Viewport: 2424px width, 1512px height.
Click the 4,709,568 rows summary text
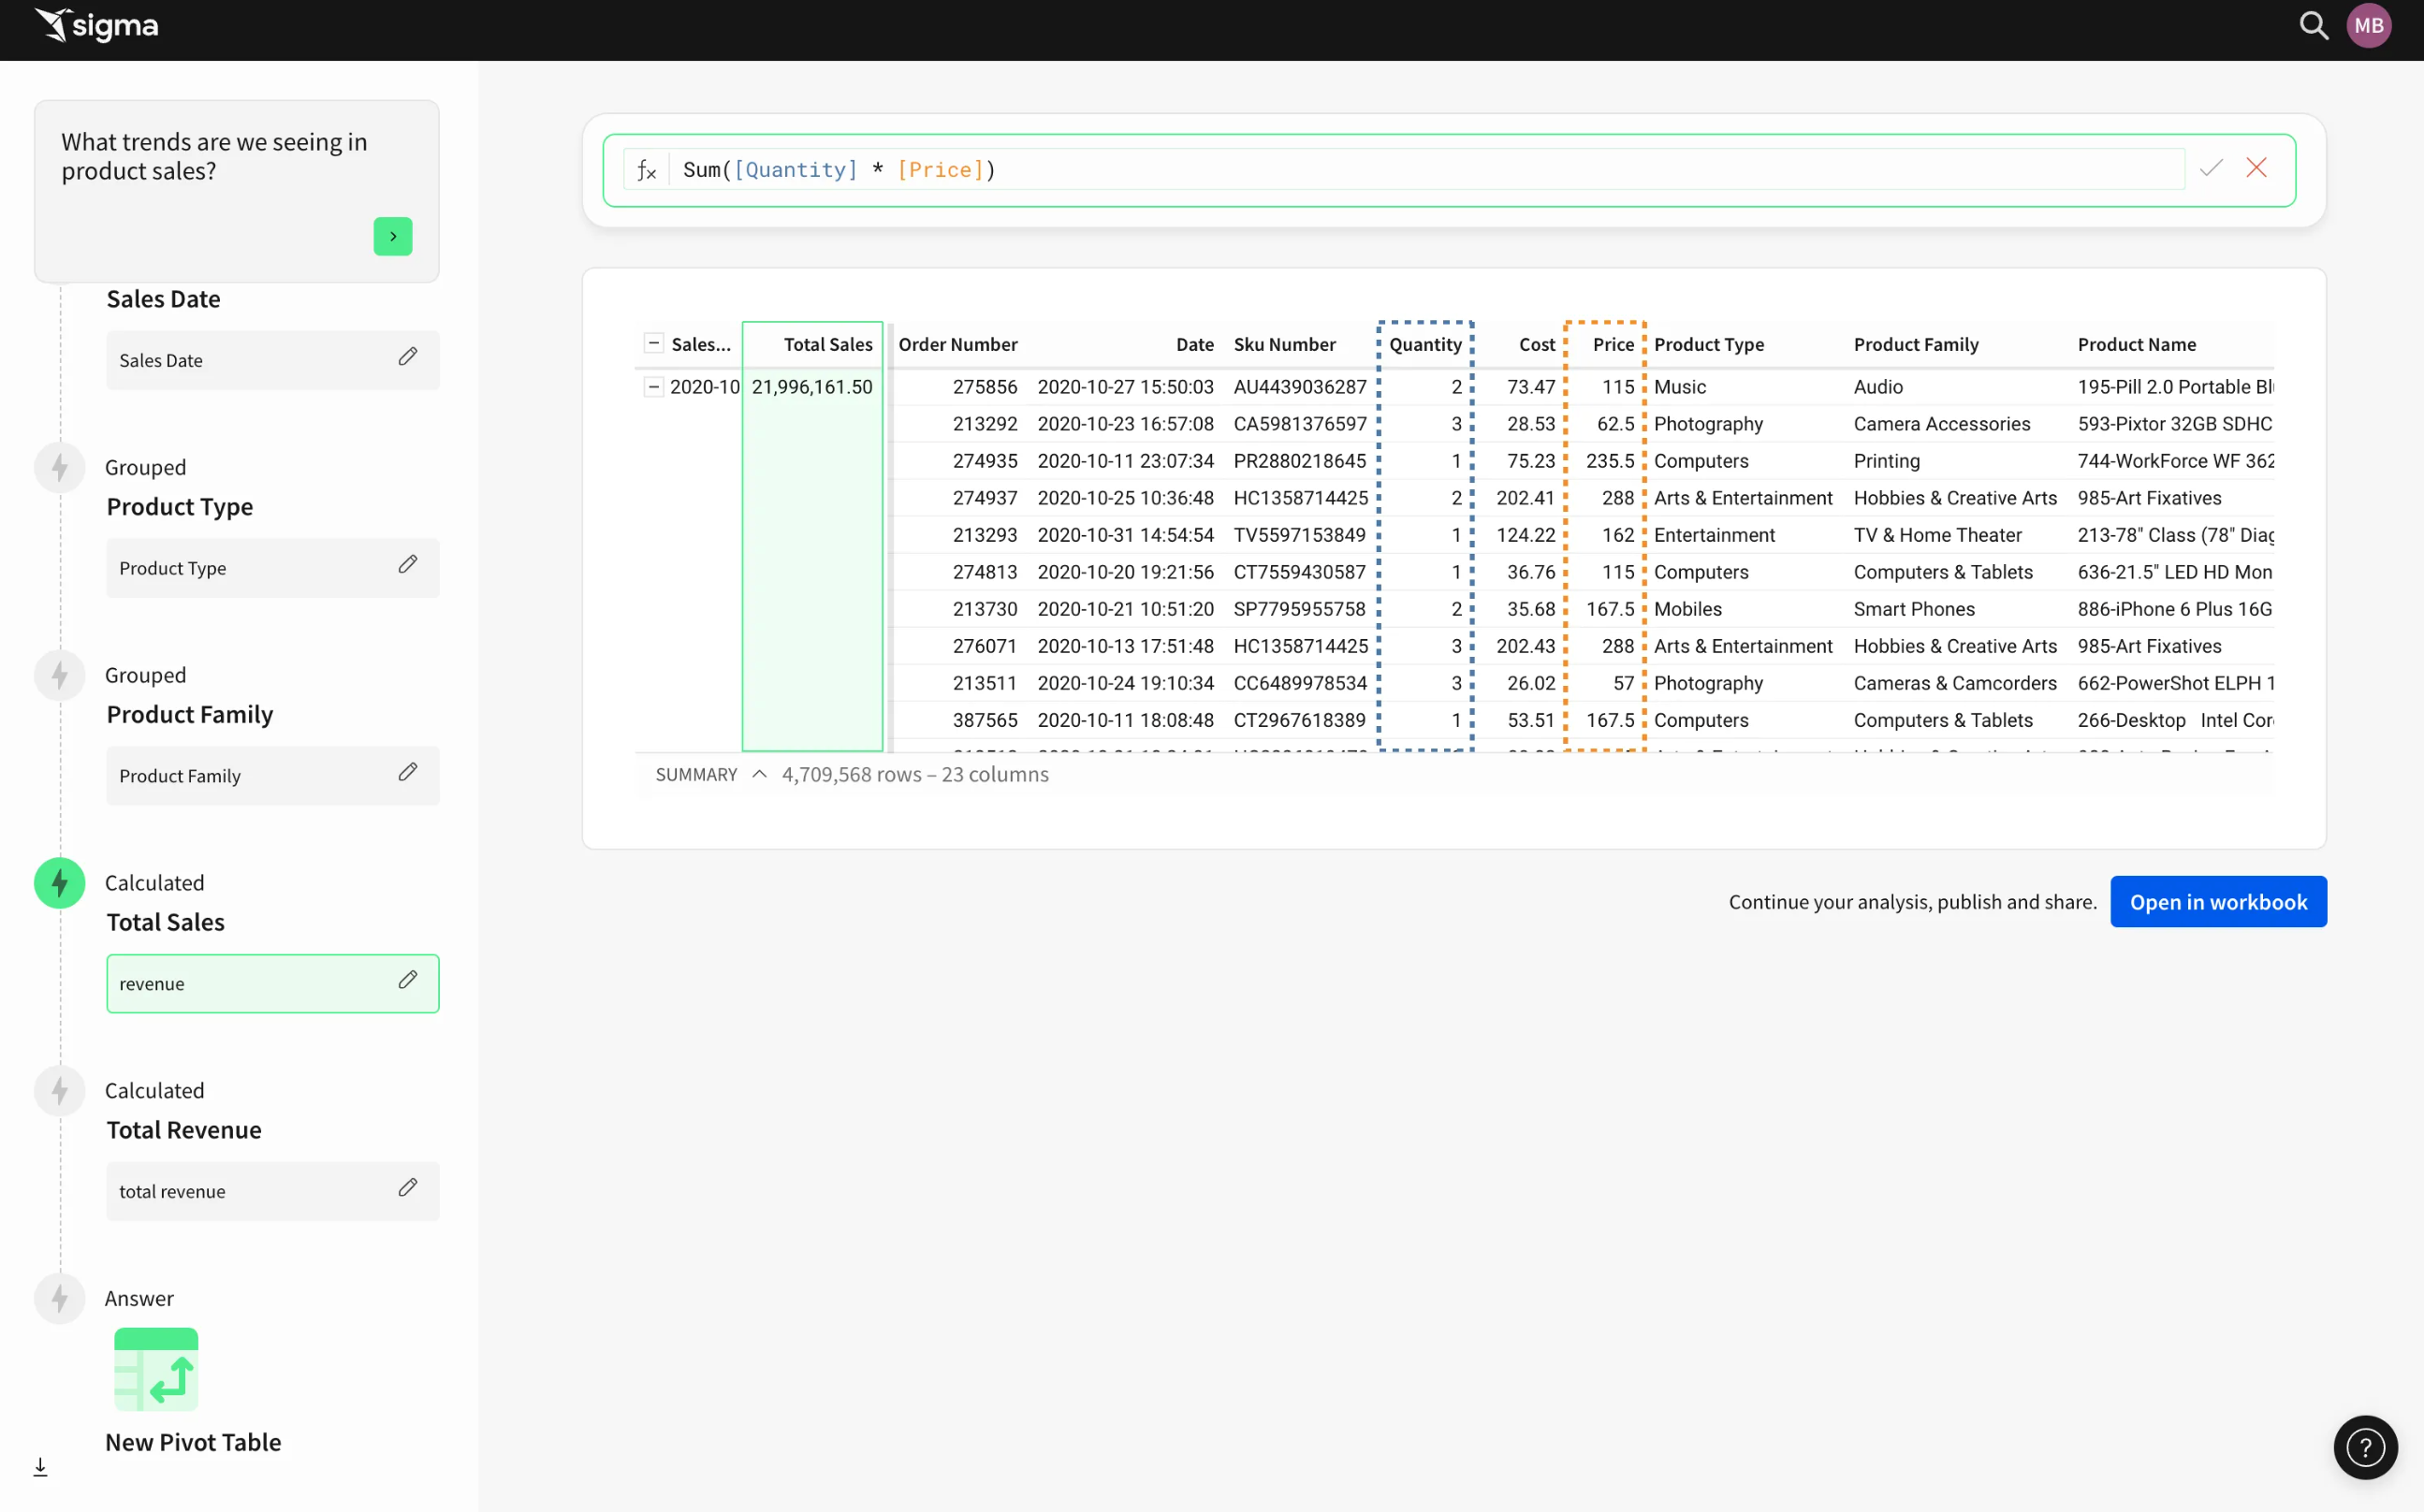pos(914,774)
